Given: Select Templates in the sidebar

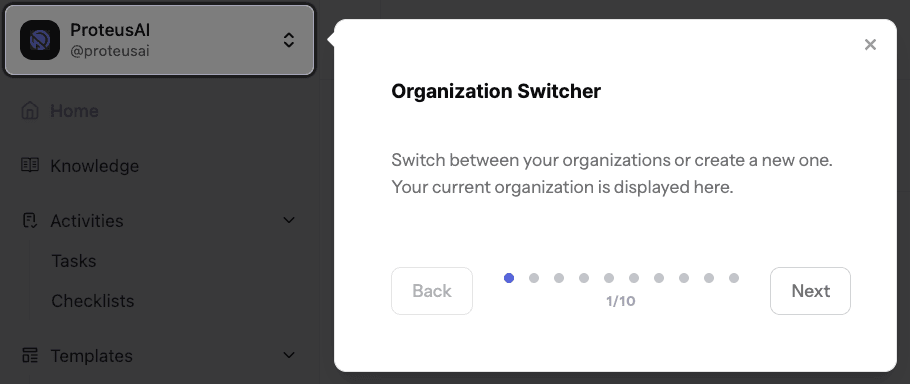Looking at the screenshot, I should pyautogui.click(x=92, y=356).
